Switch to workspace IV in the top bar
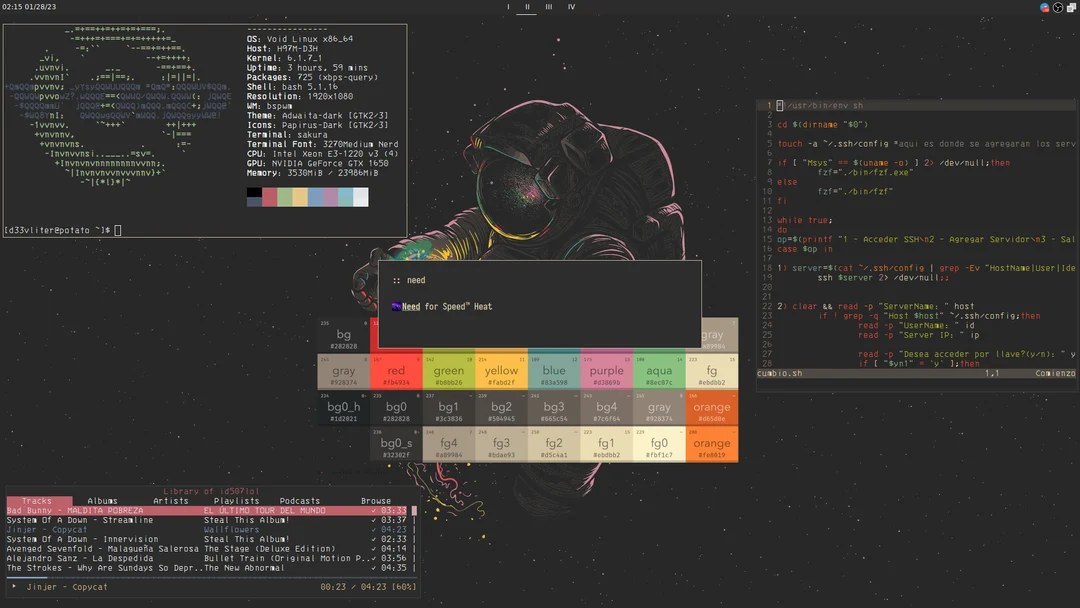 tap(571, 7)
